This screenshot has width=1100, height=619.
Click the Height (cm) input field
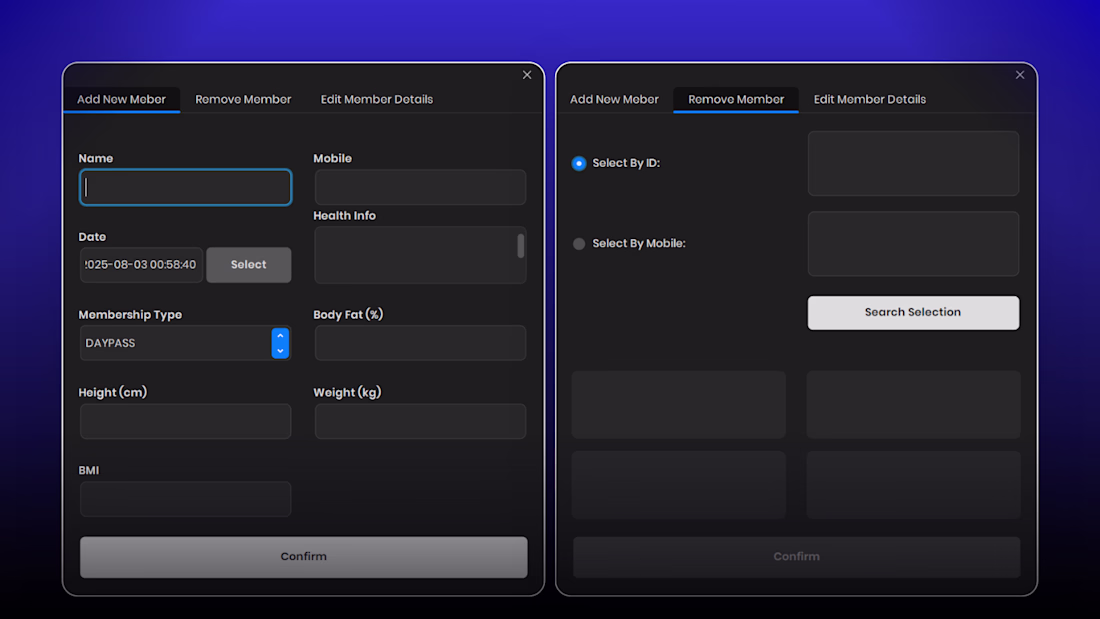pyautogui.click(x=185, y=421)
